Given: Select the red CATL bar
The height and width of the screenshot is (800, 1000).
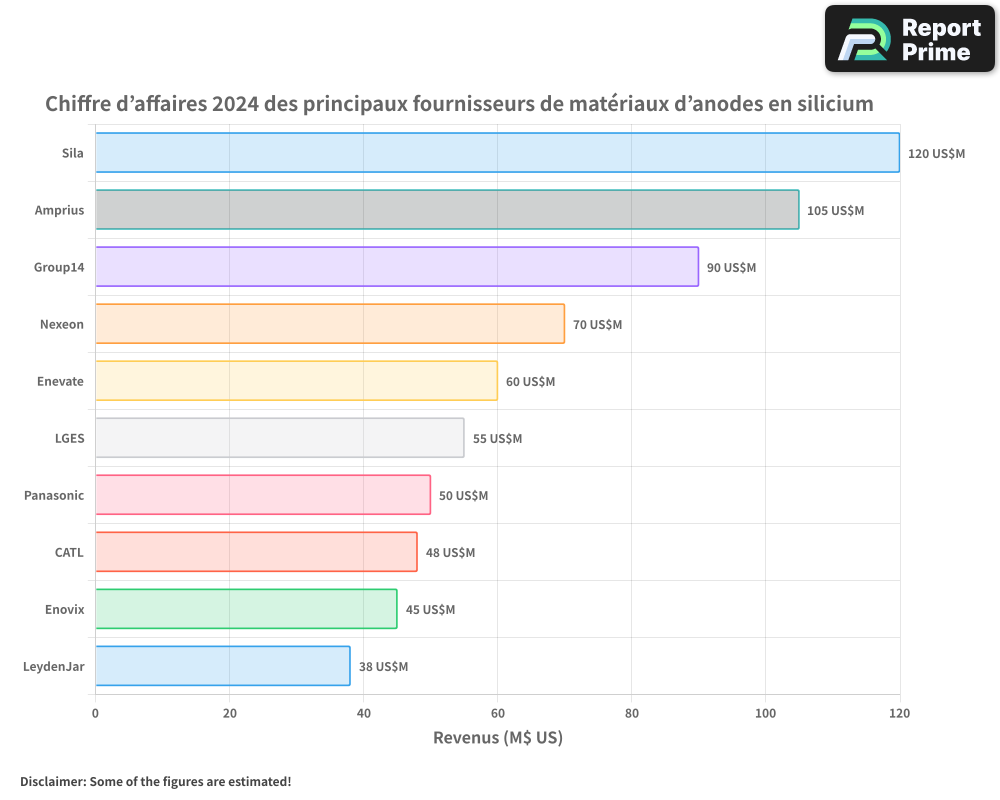Looking at the screenshot, I should pos(256,552).
